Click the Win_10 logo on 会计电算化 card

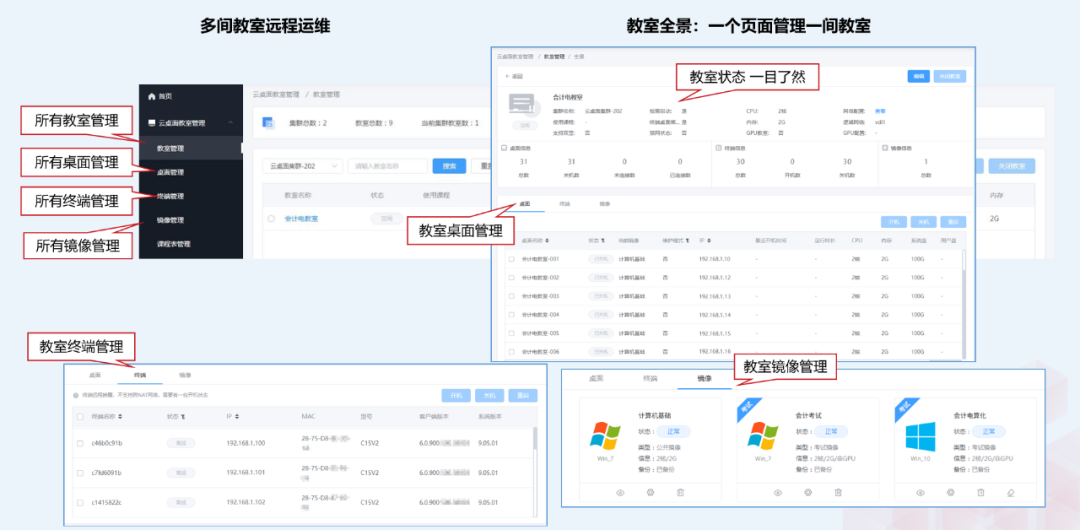coord(920,436)
